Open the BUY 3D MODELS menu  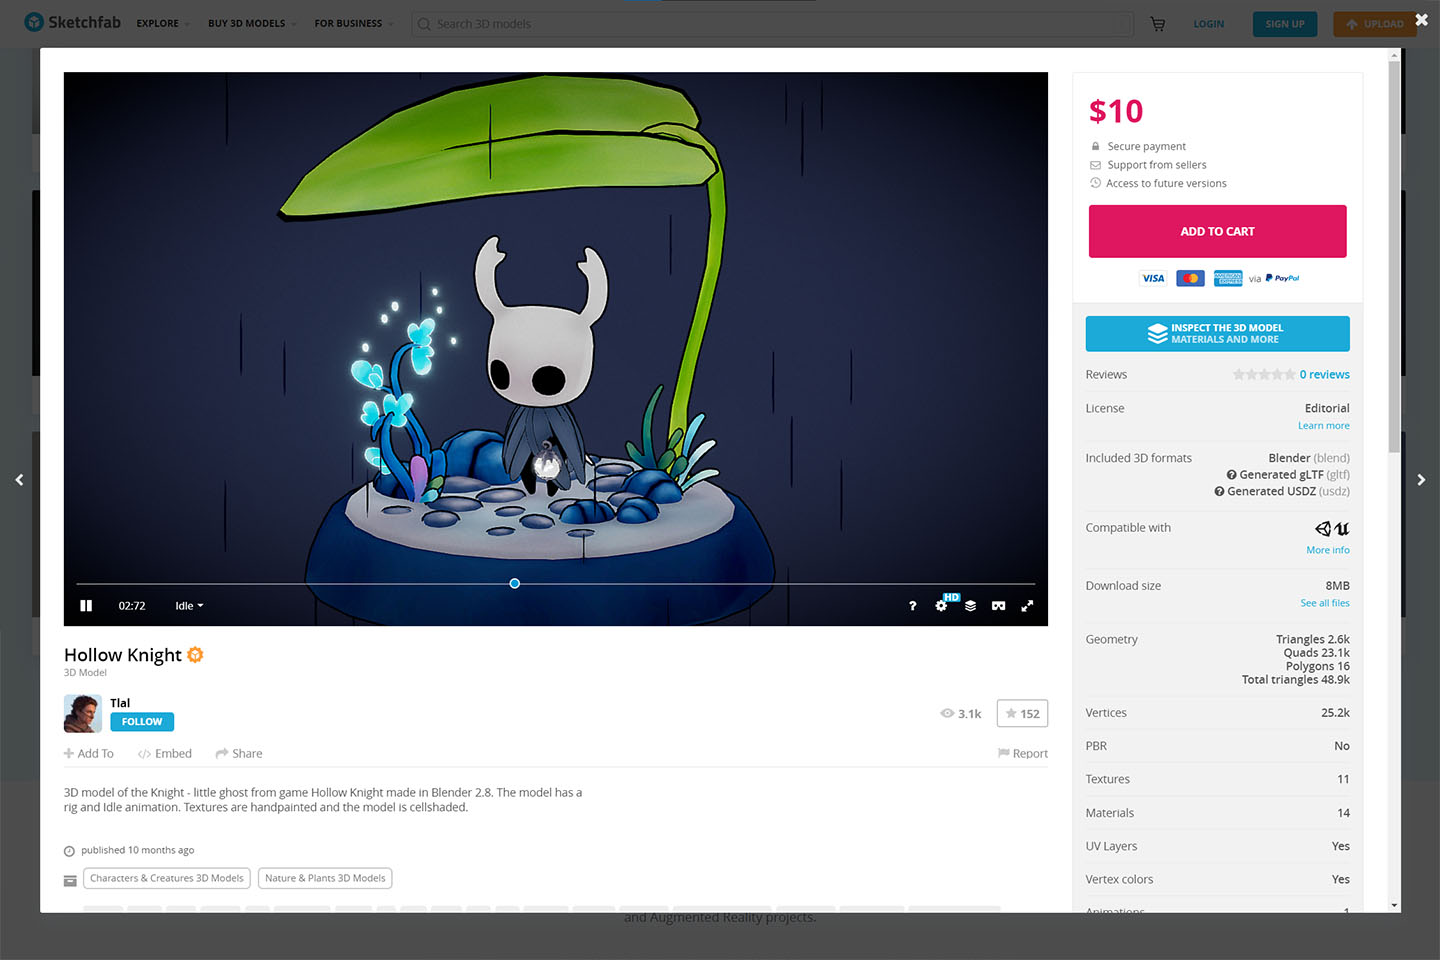coord(252,23)
